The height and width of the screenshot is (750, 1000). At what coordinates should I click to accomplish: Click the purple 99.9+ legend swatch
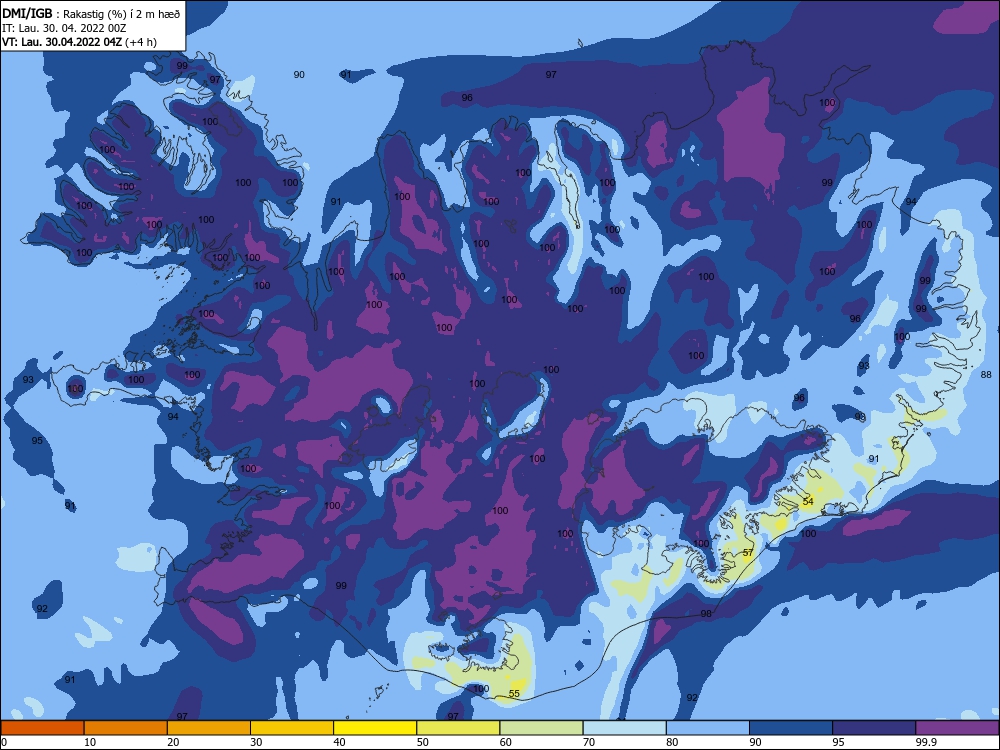(958, 728)
